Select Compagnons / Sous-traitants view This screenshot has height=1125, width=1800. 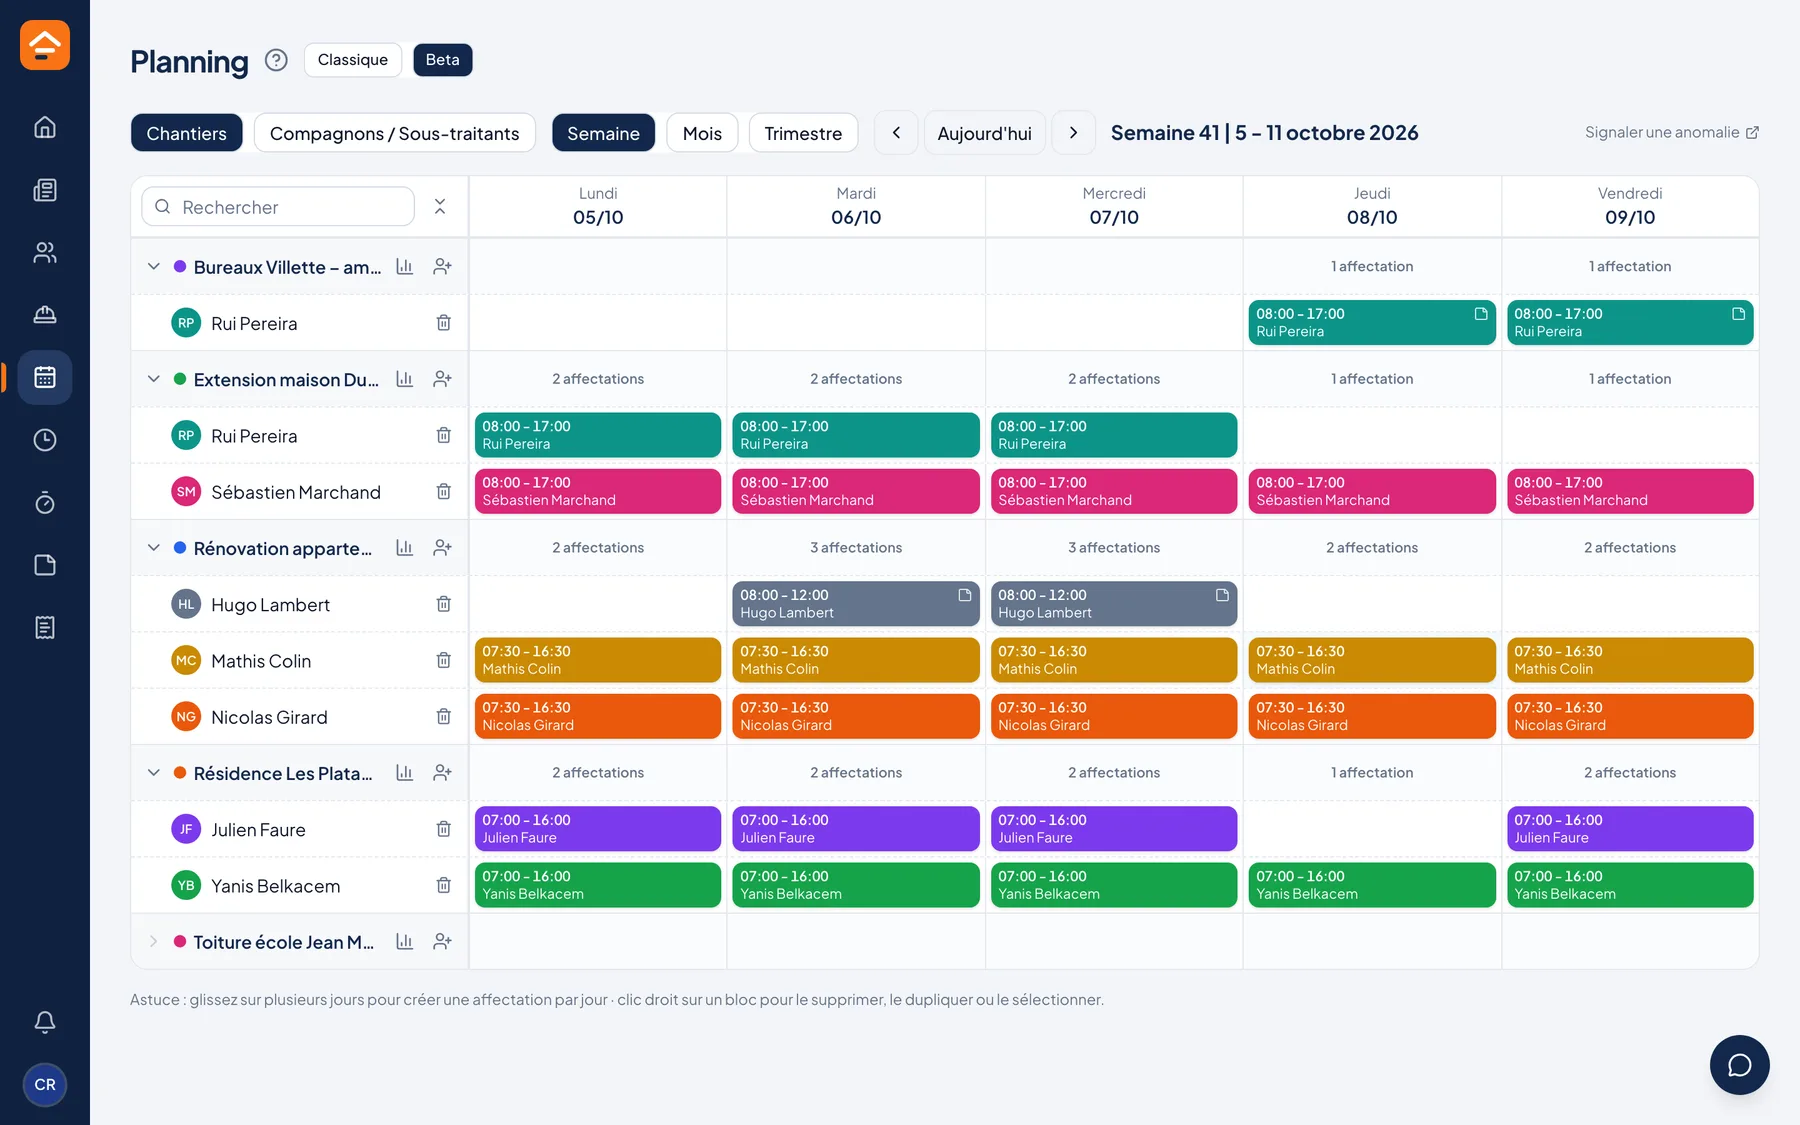coord(394,133)
